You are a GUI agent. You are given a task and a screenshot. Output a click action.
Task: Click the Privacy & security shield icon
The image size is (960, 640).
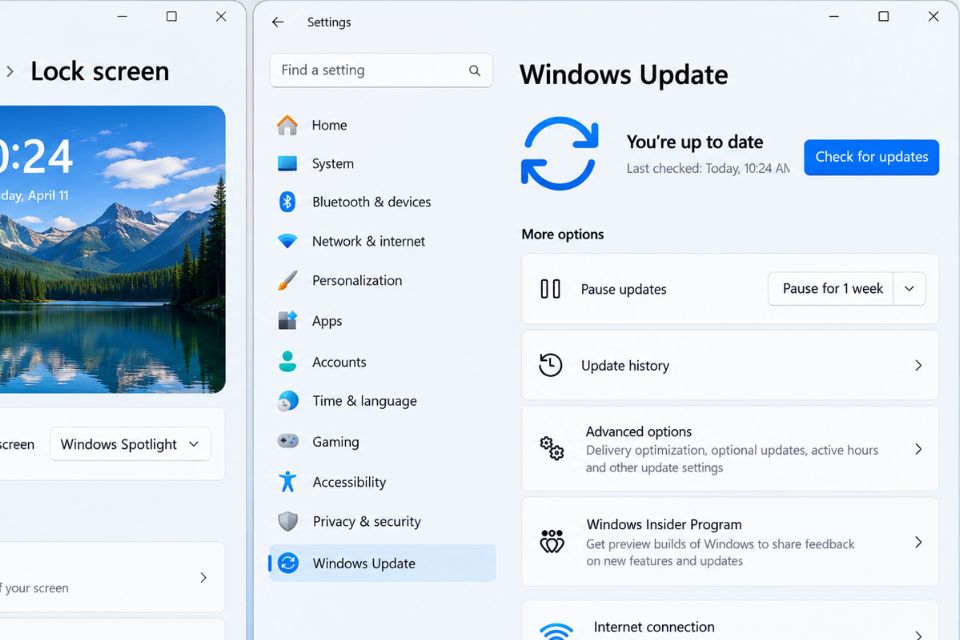point(287,521)
